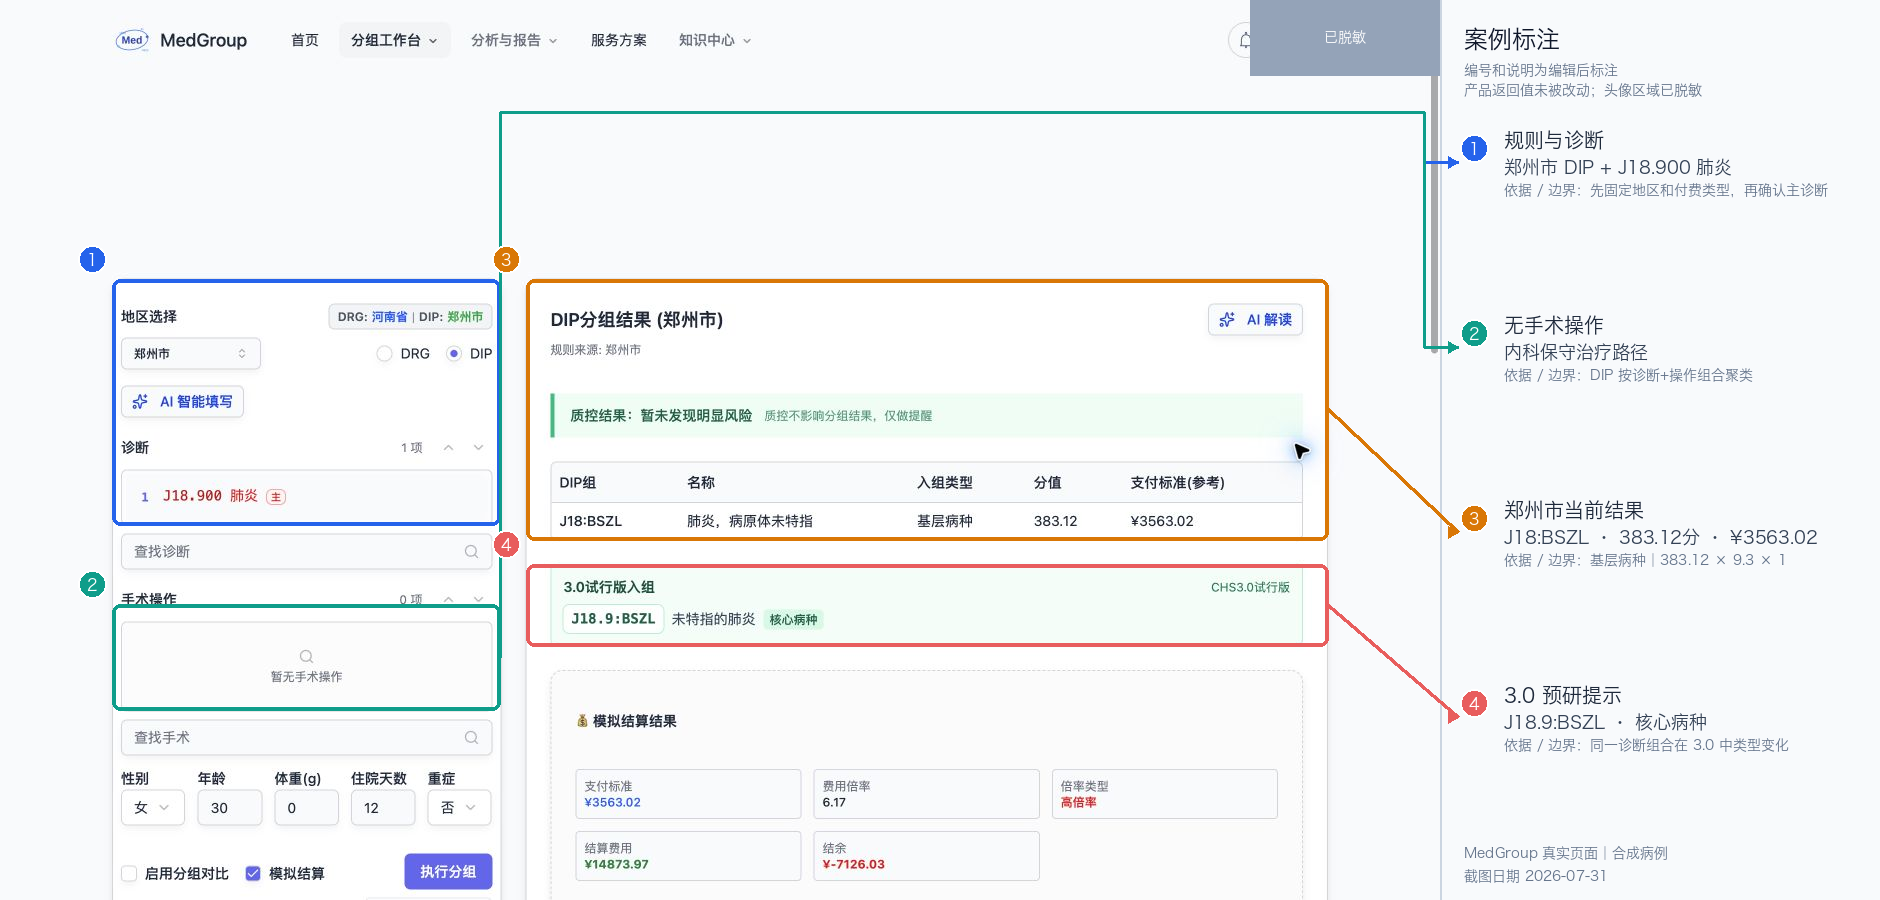This screenshot has width=1880, height=900.
Task: Click the money bag icon by 模拟结算结果
Action: [x=582, y=721]
